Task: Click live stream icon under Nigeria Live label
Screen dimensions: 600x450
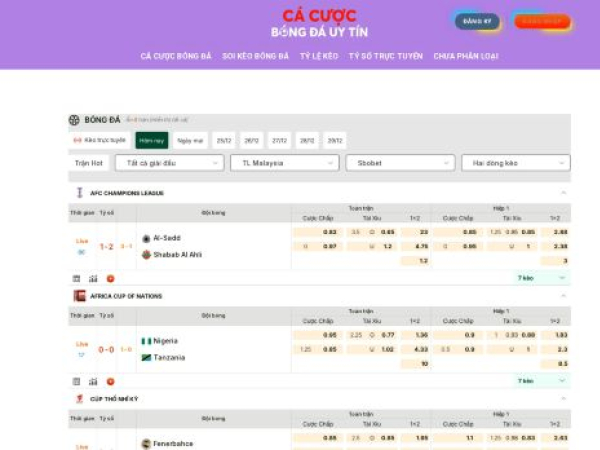Action: click(x=81, y=355)
